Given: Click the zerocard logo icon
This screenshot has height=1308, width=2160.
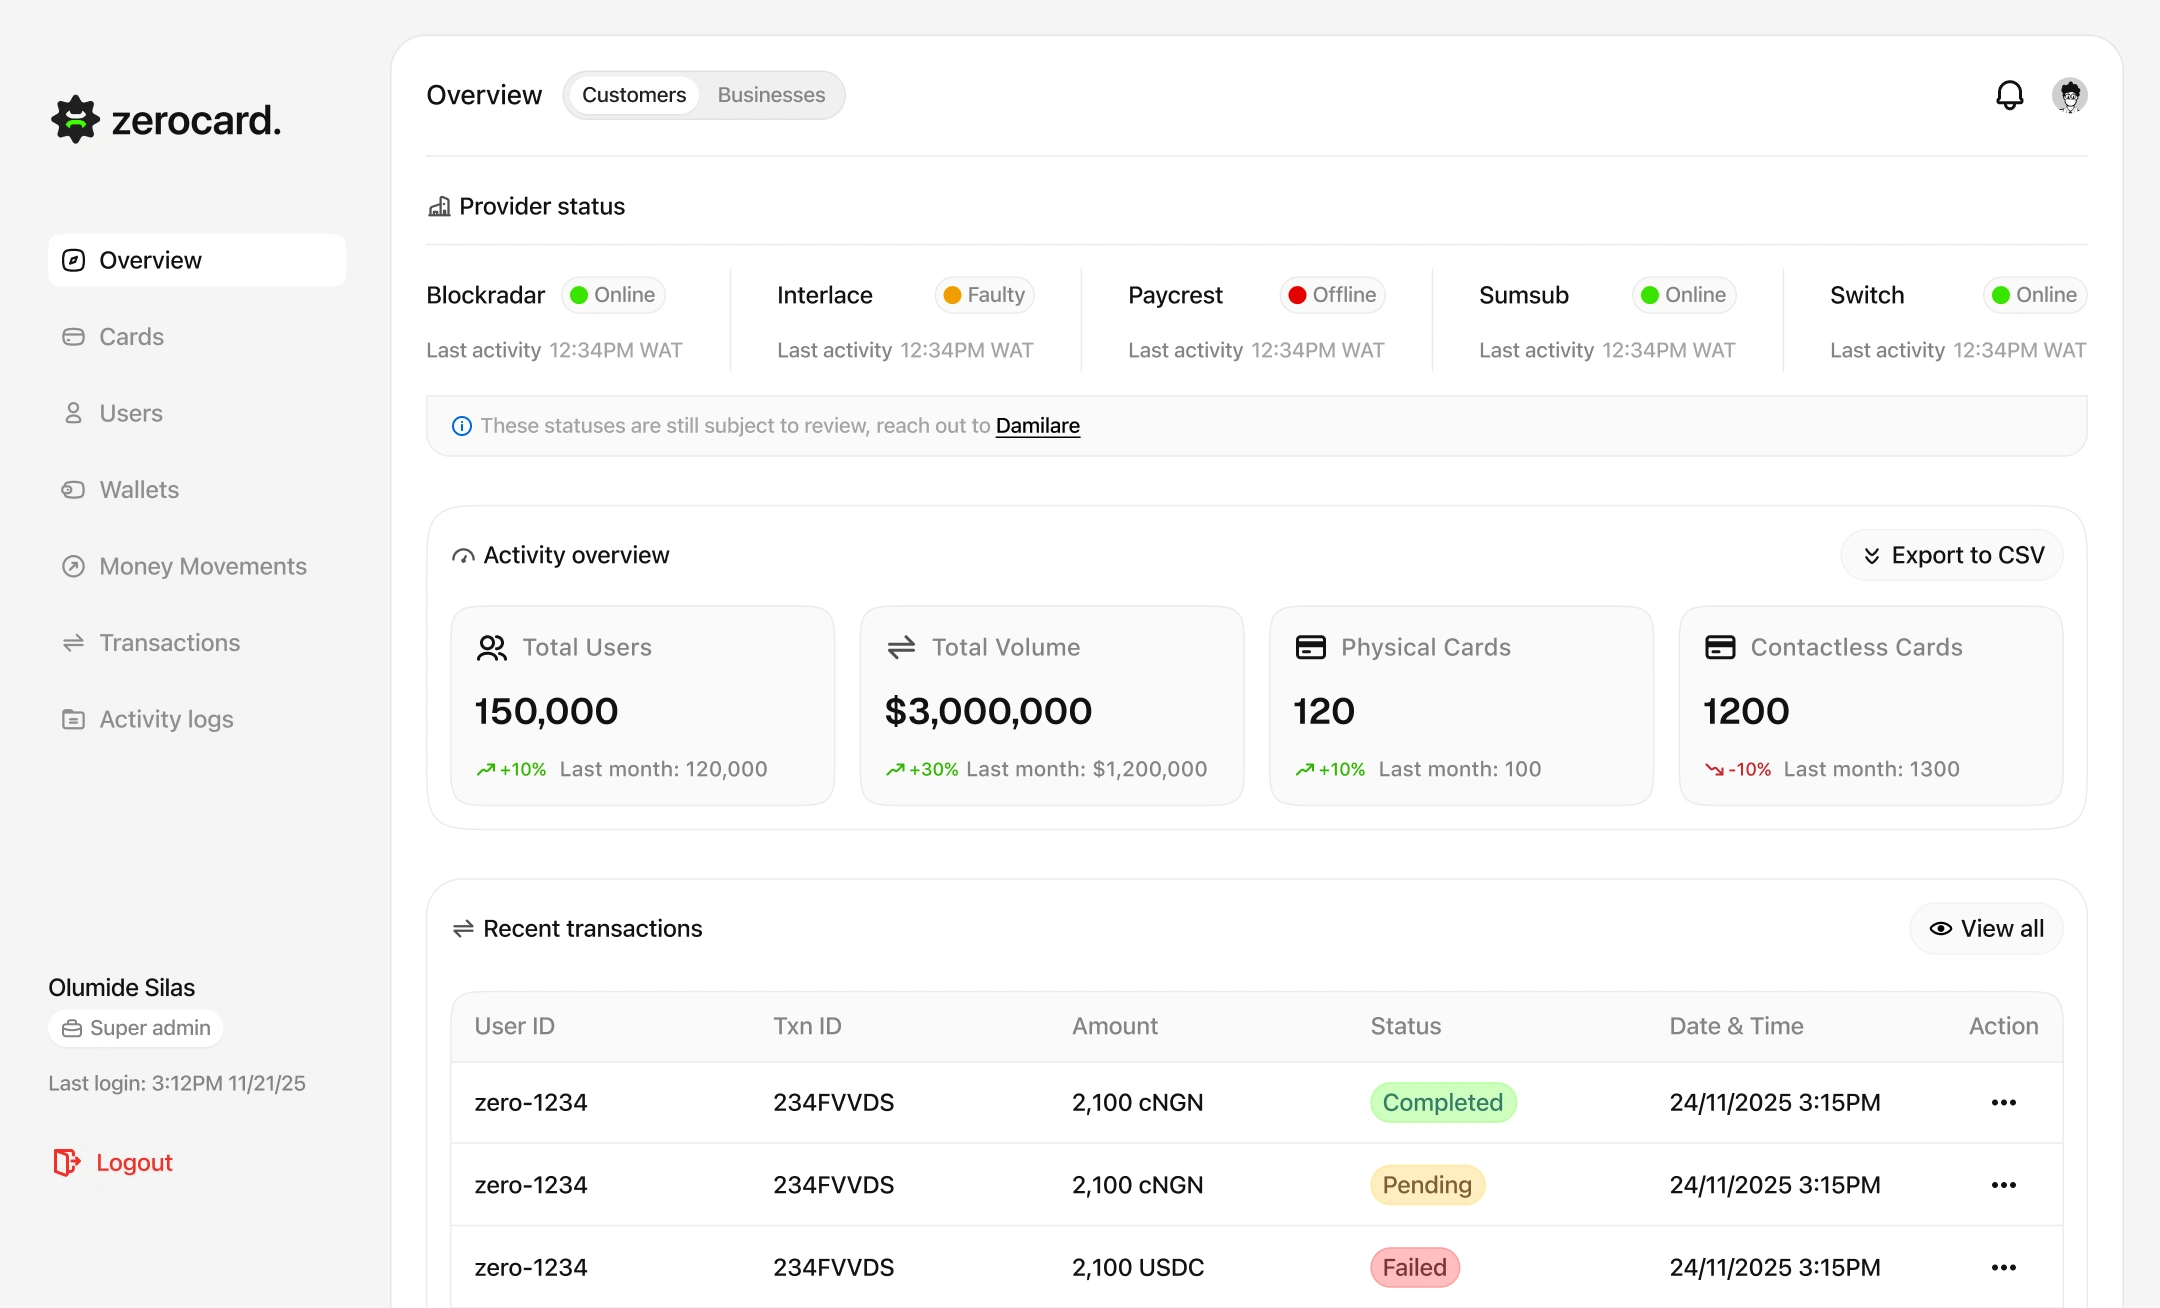Looking at the screenshot, I should point(75,120).
